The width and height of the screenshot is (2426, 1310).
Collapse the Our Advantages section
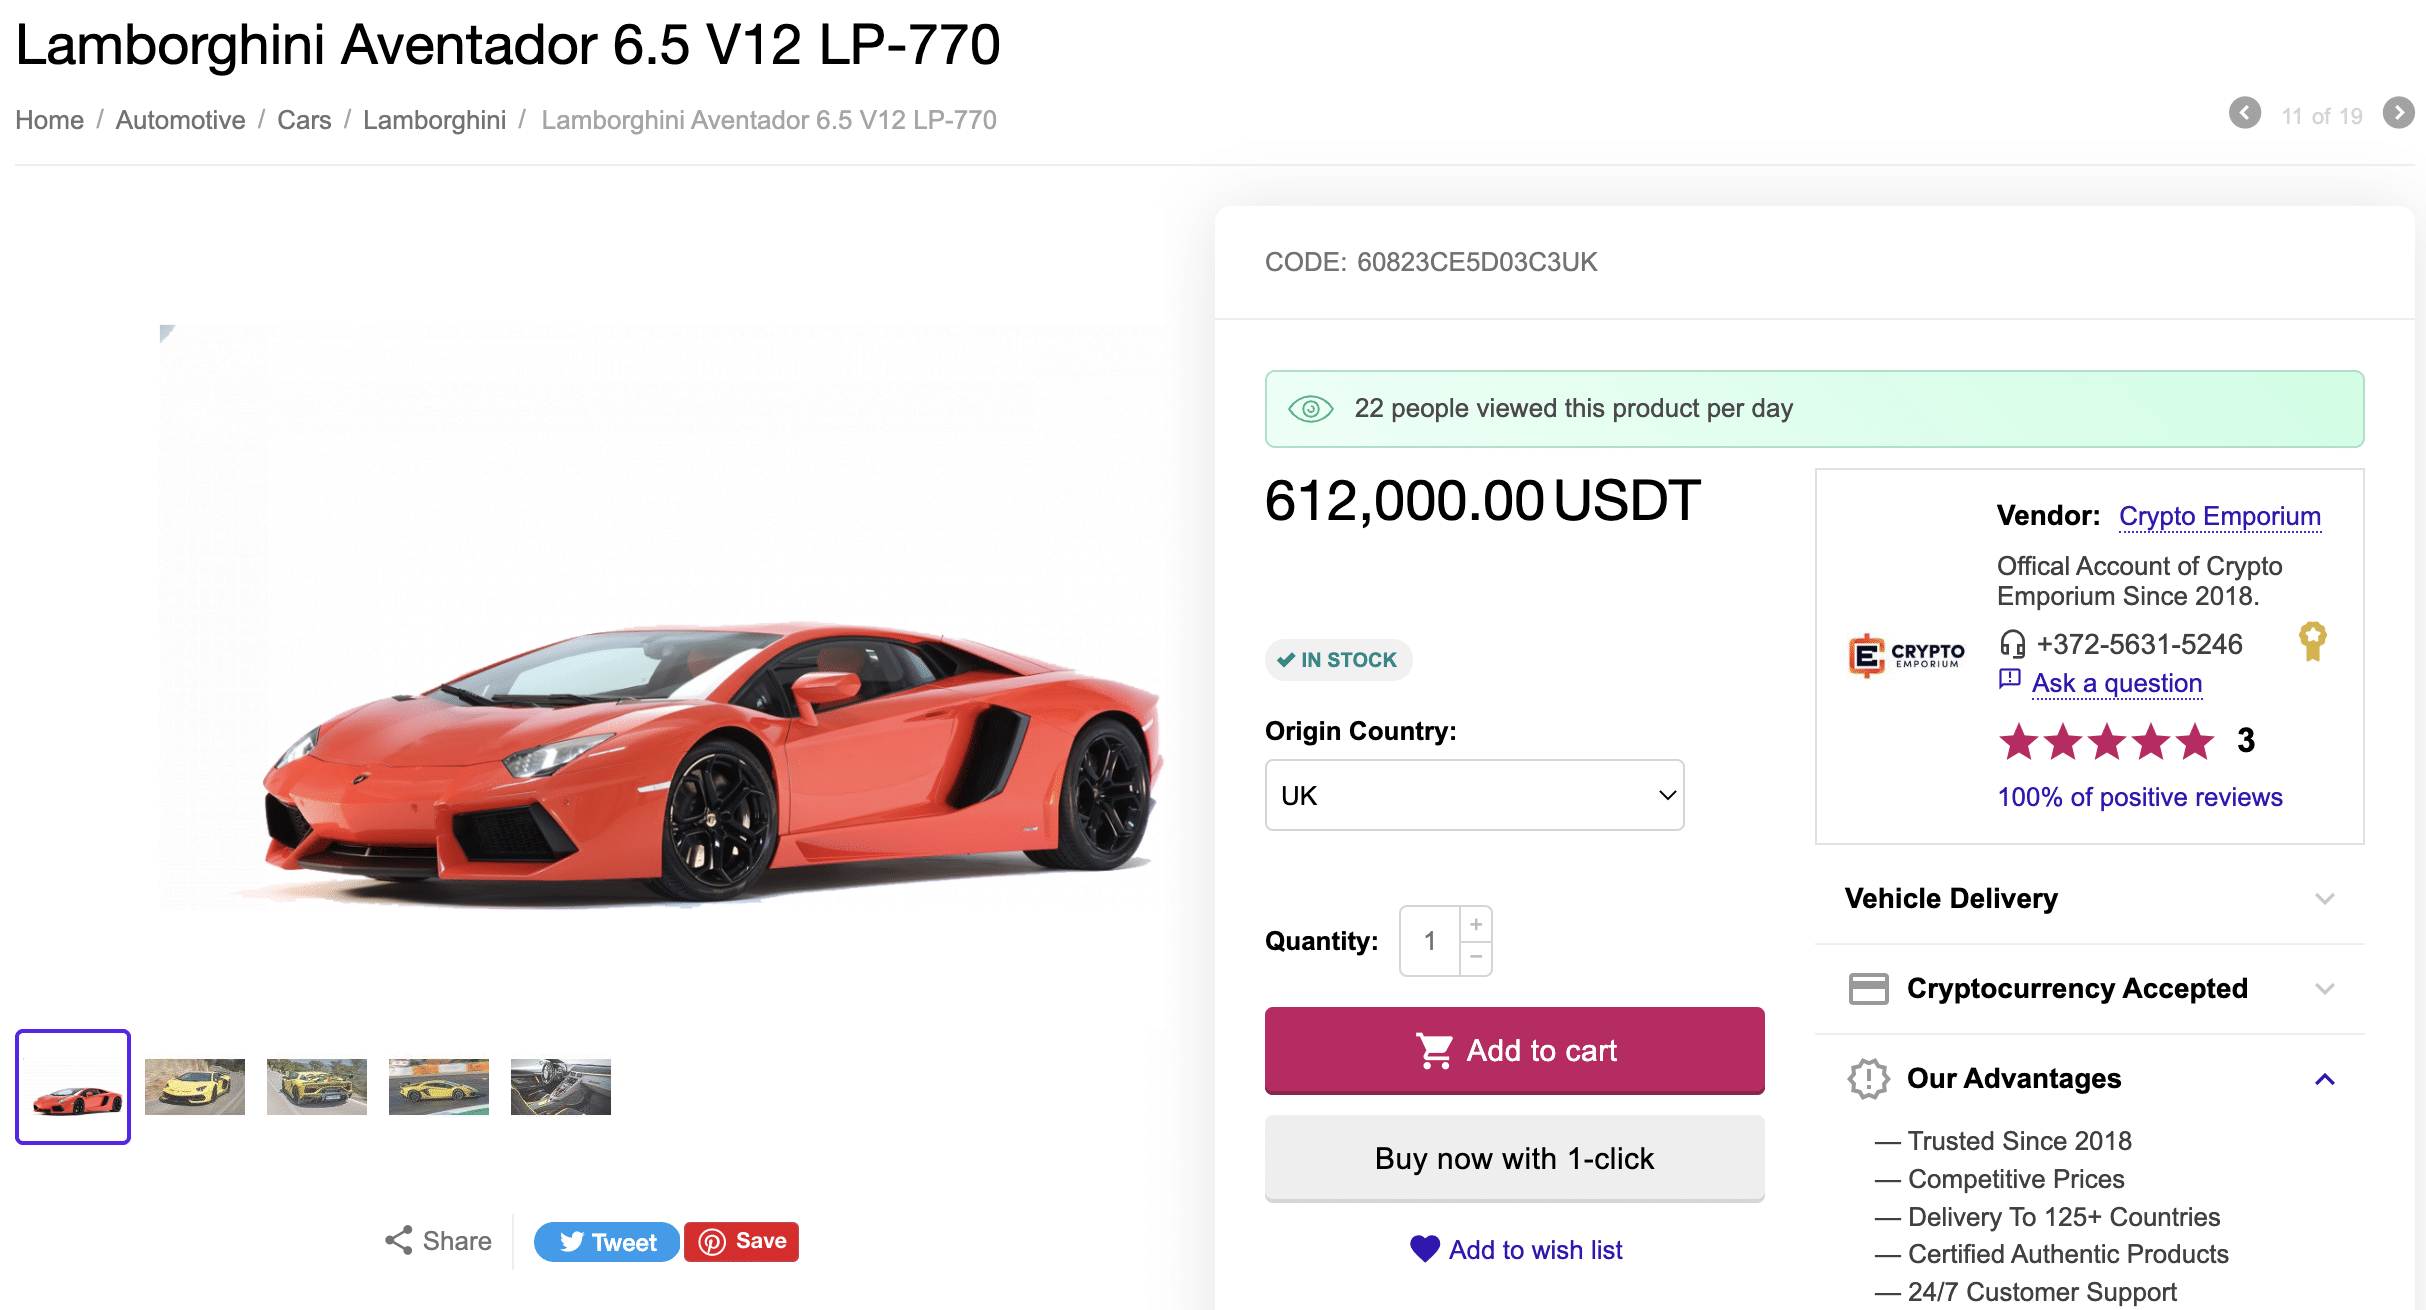(x=2325, y=1078)
